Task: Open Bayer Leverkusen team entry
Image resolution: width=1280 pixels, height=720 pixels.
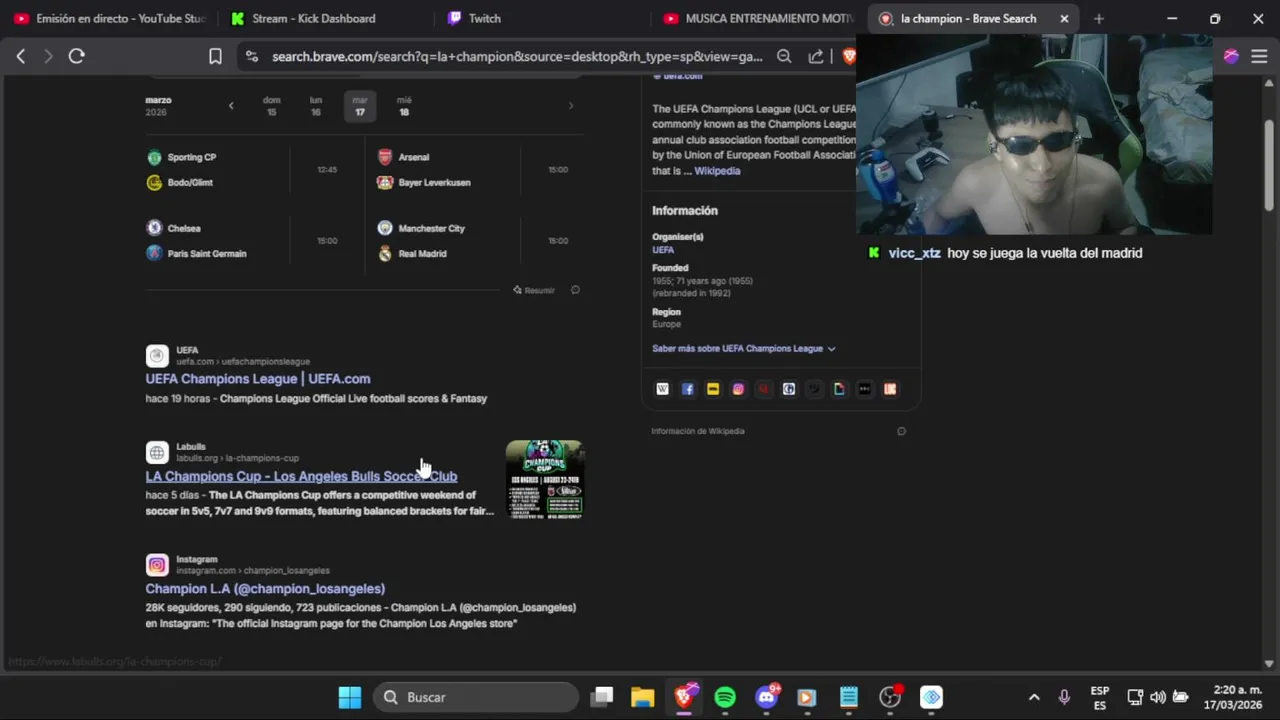Action: pos(424,182)
